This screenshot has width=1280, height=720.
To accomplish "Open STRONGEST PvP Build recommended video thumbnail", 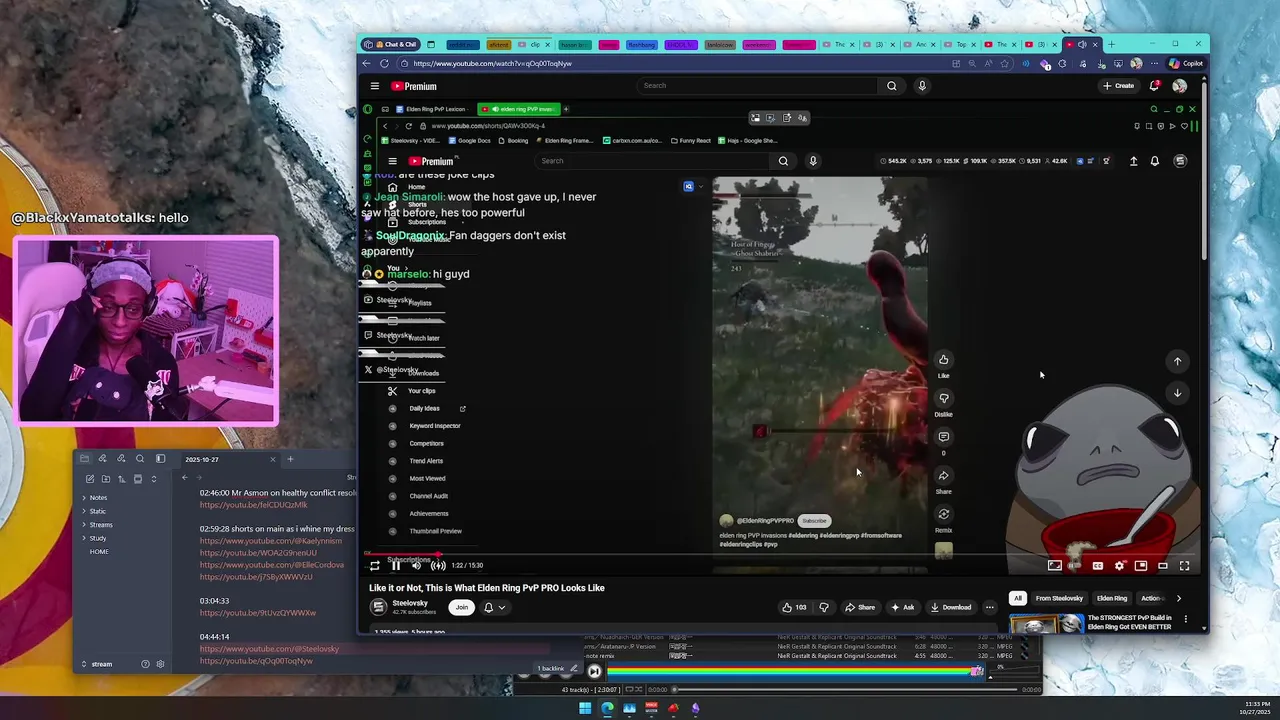I will [x=1046, y=624].
